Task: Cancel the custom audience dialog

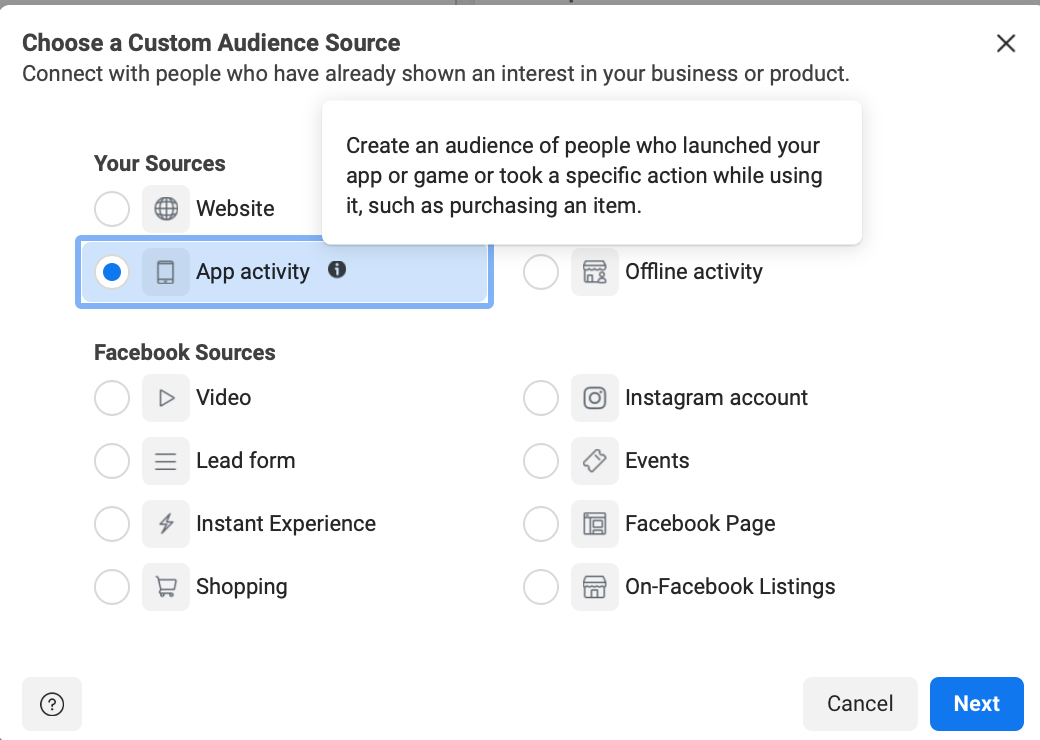Action: (x=860, y=704)
